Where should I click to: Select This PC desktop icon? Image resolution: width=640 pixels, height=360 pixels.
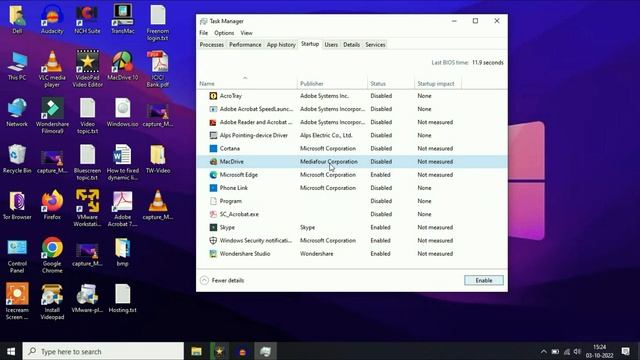17,65
